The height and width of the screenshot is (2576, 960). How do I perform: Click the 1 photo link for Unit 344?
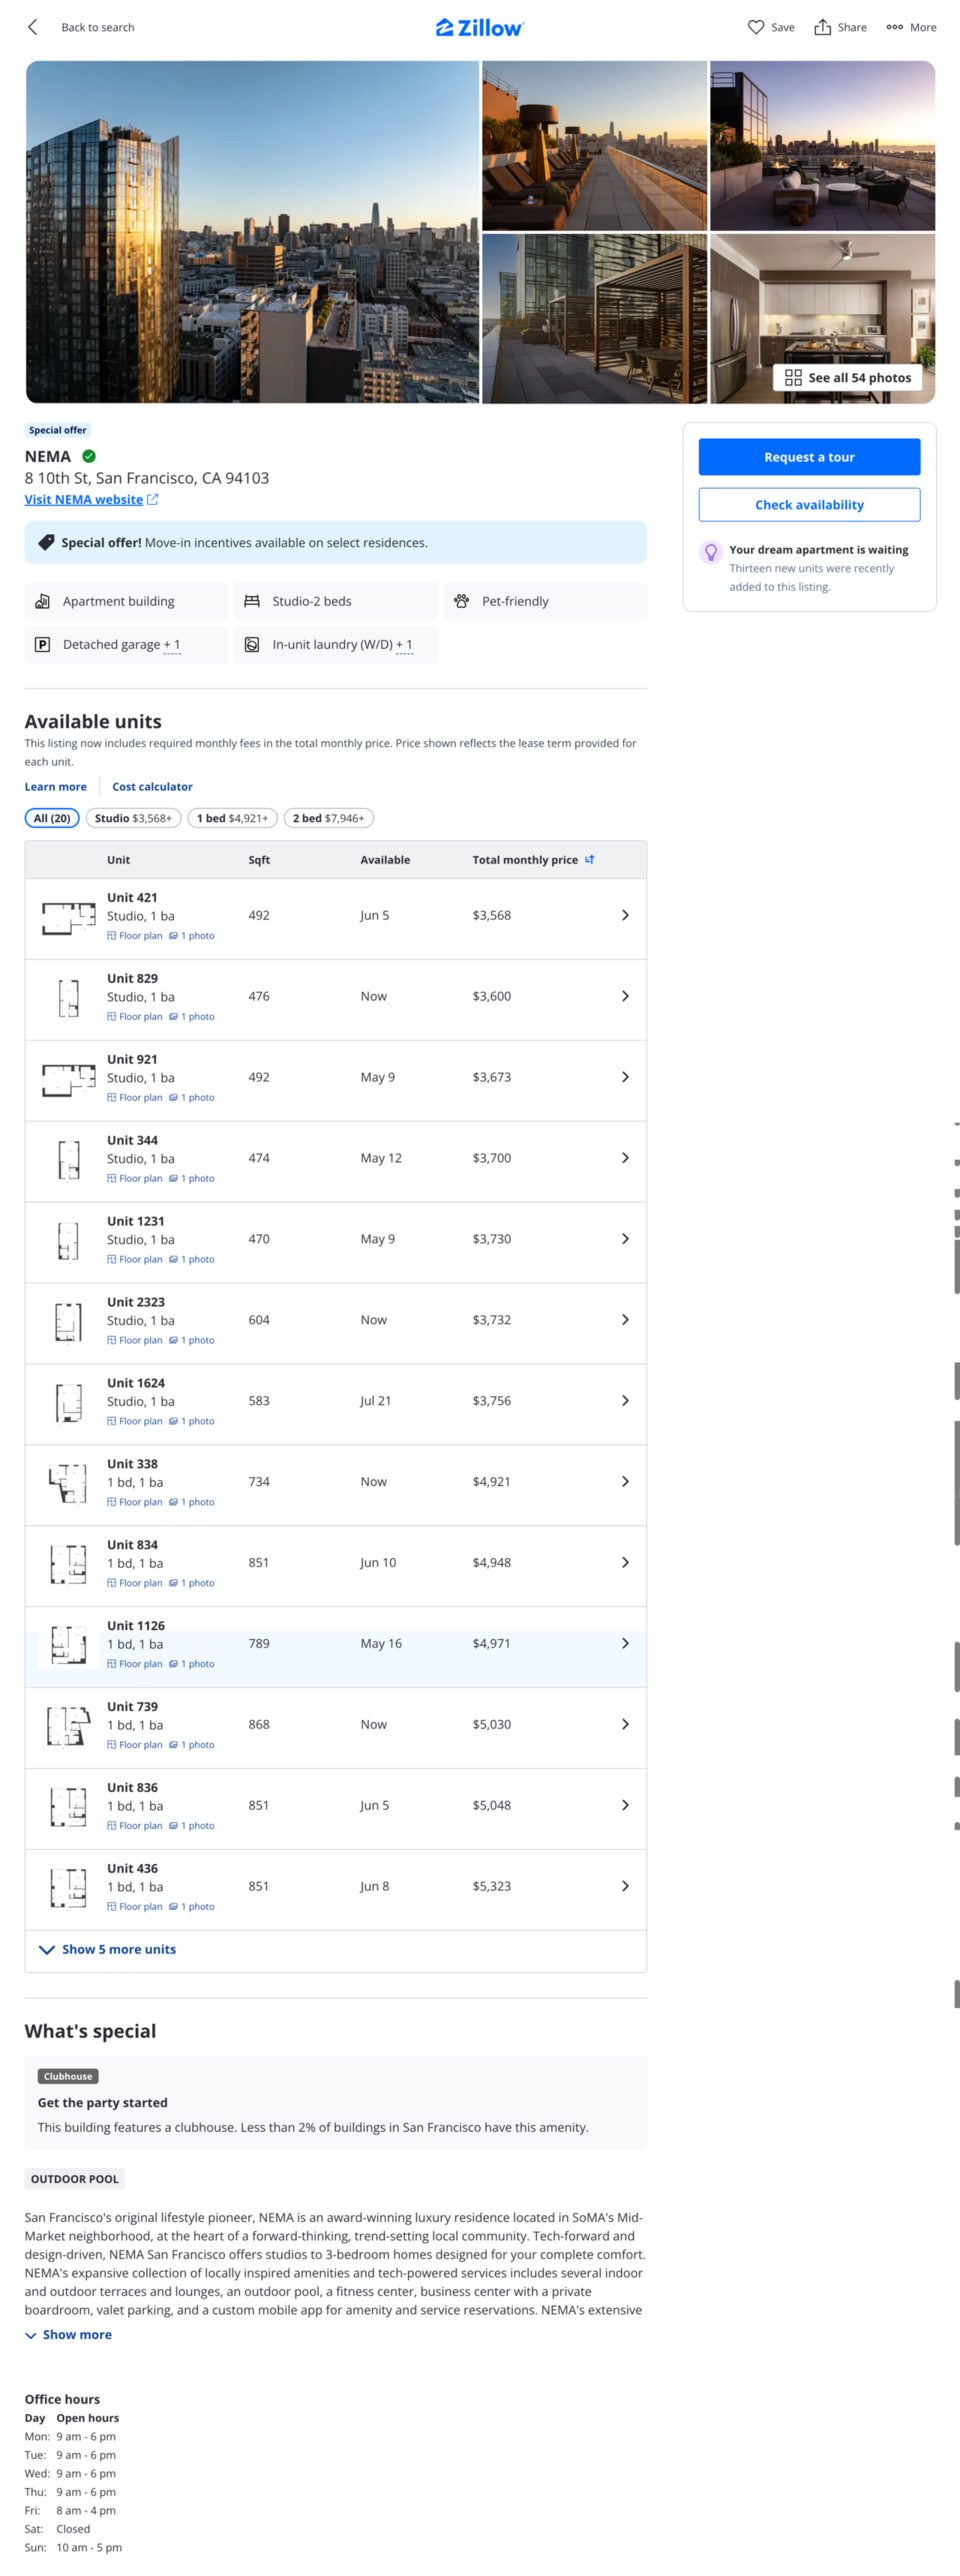(x=192, y=1178)
